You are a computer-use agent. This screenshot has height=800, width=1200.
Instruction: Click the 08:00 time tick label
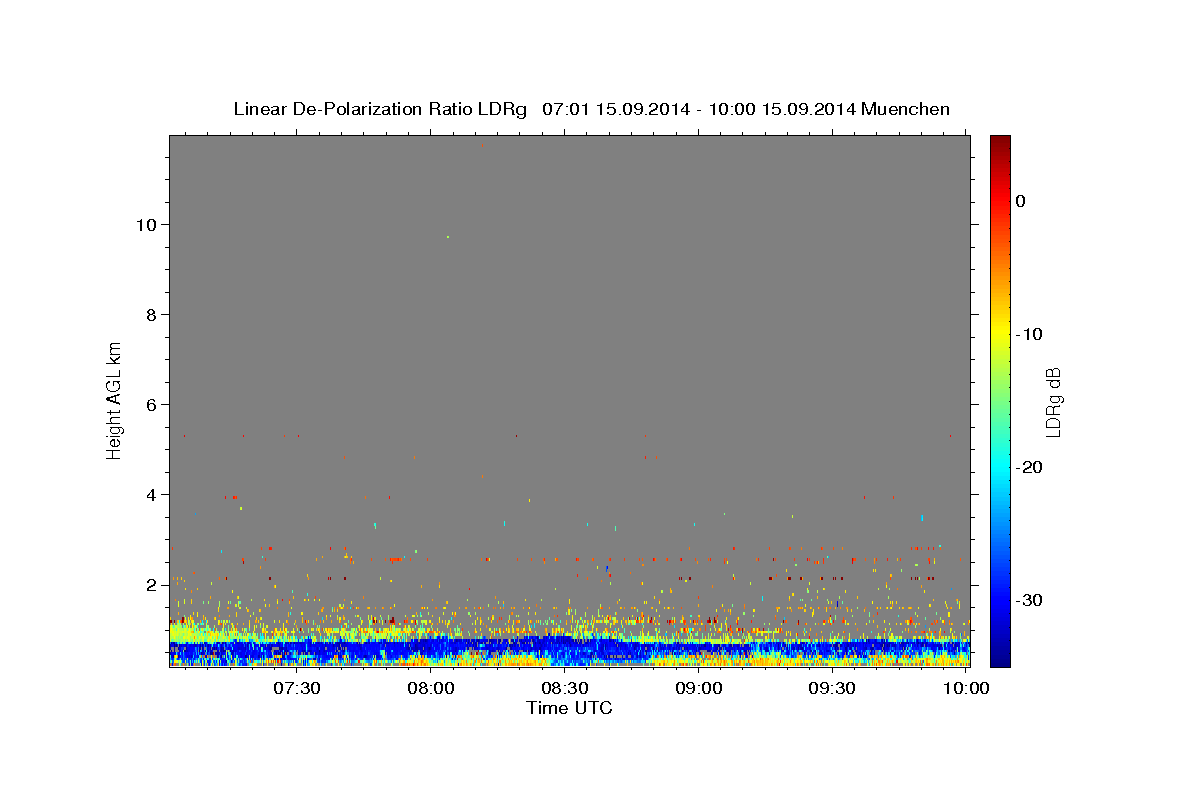click(x=432, y=689)
